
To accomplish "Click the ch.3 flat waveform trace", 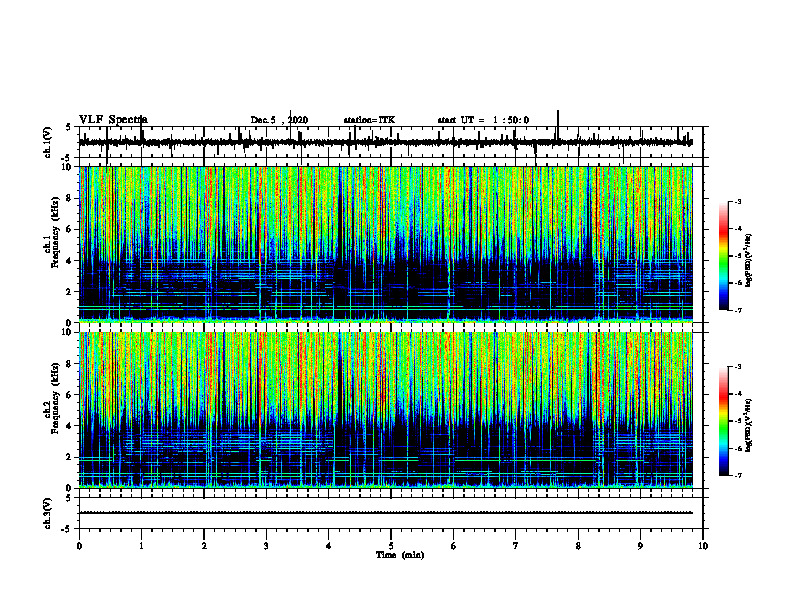I will [x=386, y=513].
